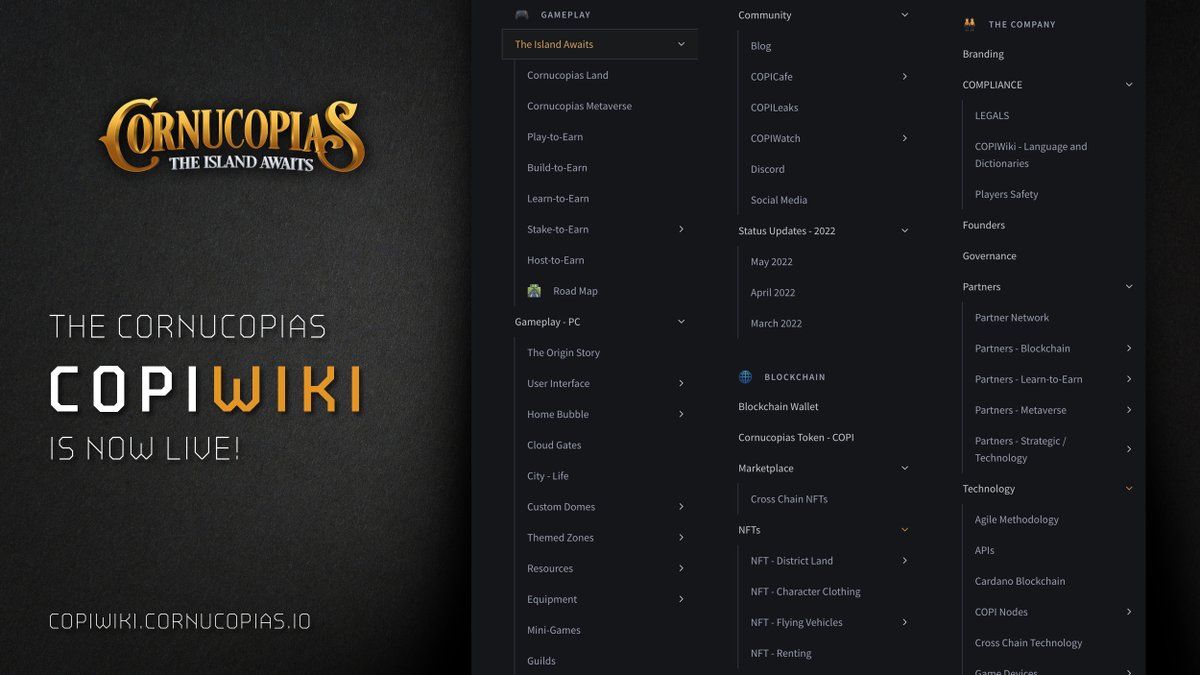
Task: Open the City - Life page
Action: [548, 476]
